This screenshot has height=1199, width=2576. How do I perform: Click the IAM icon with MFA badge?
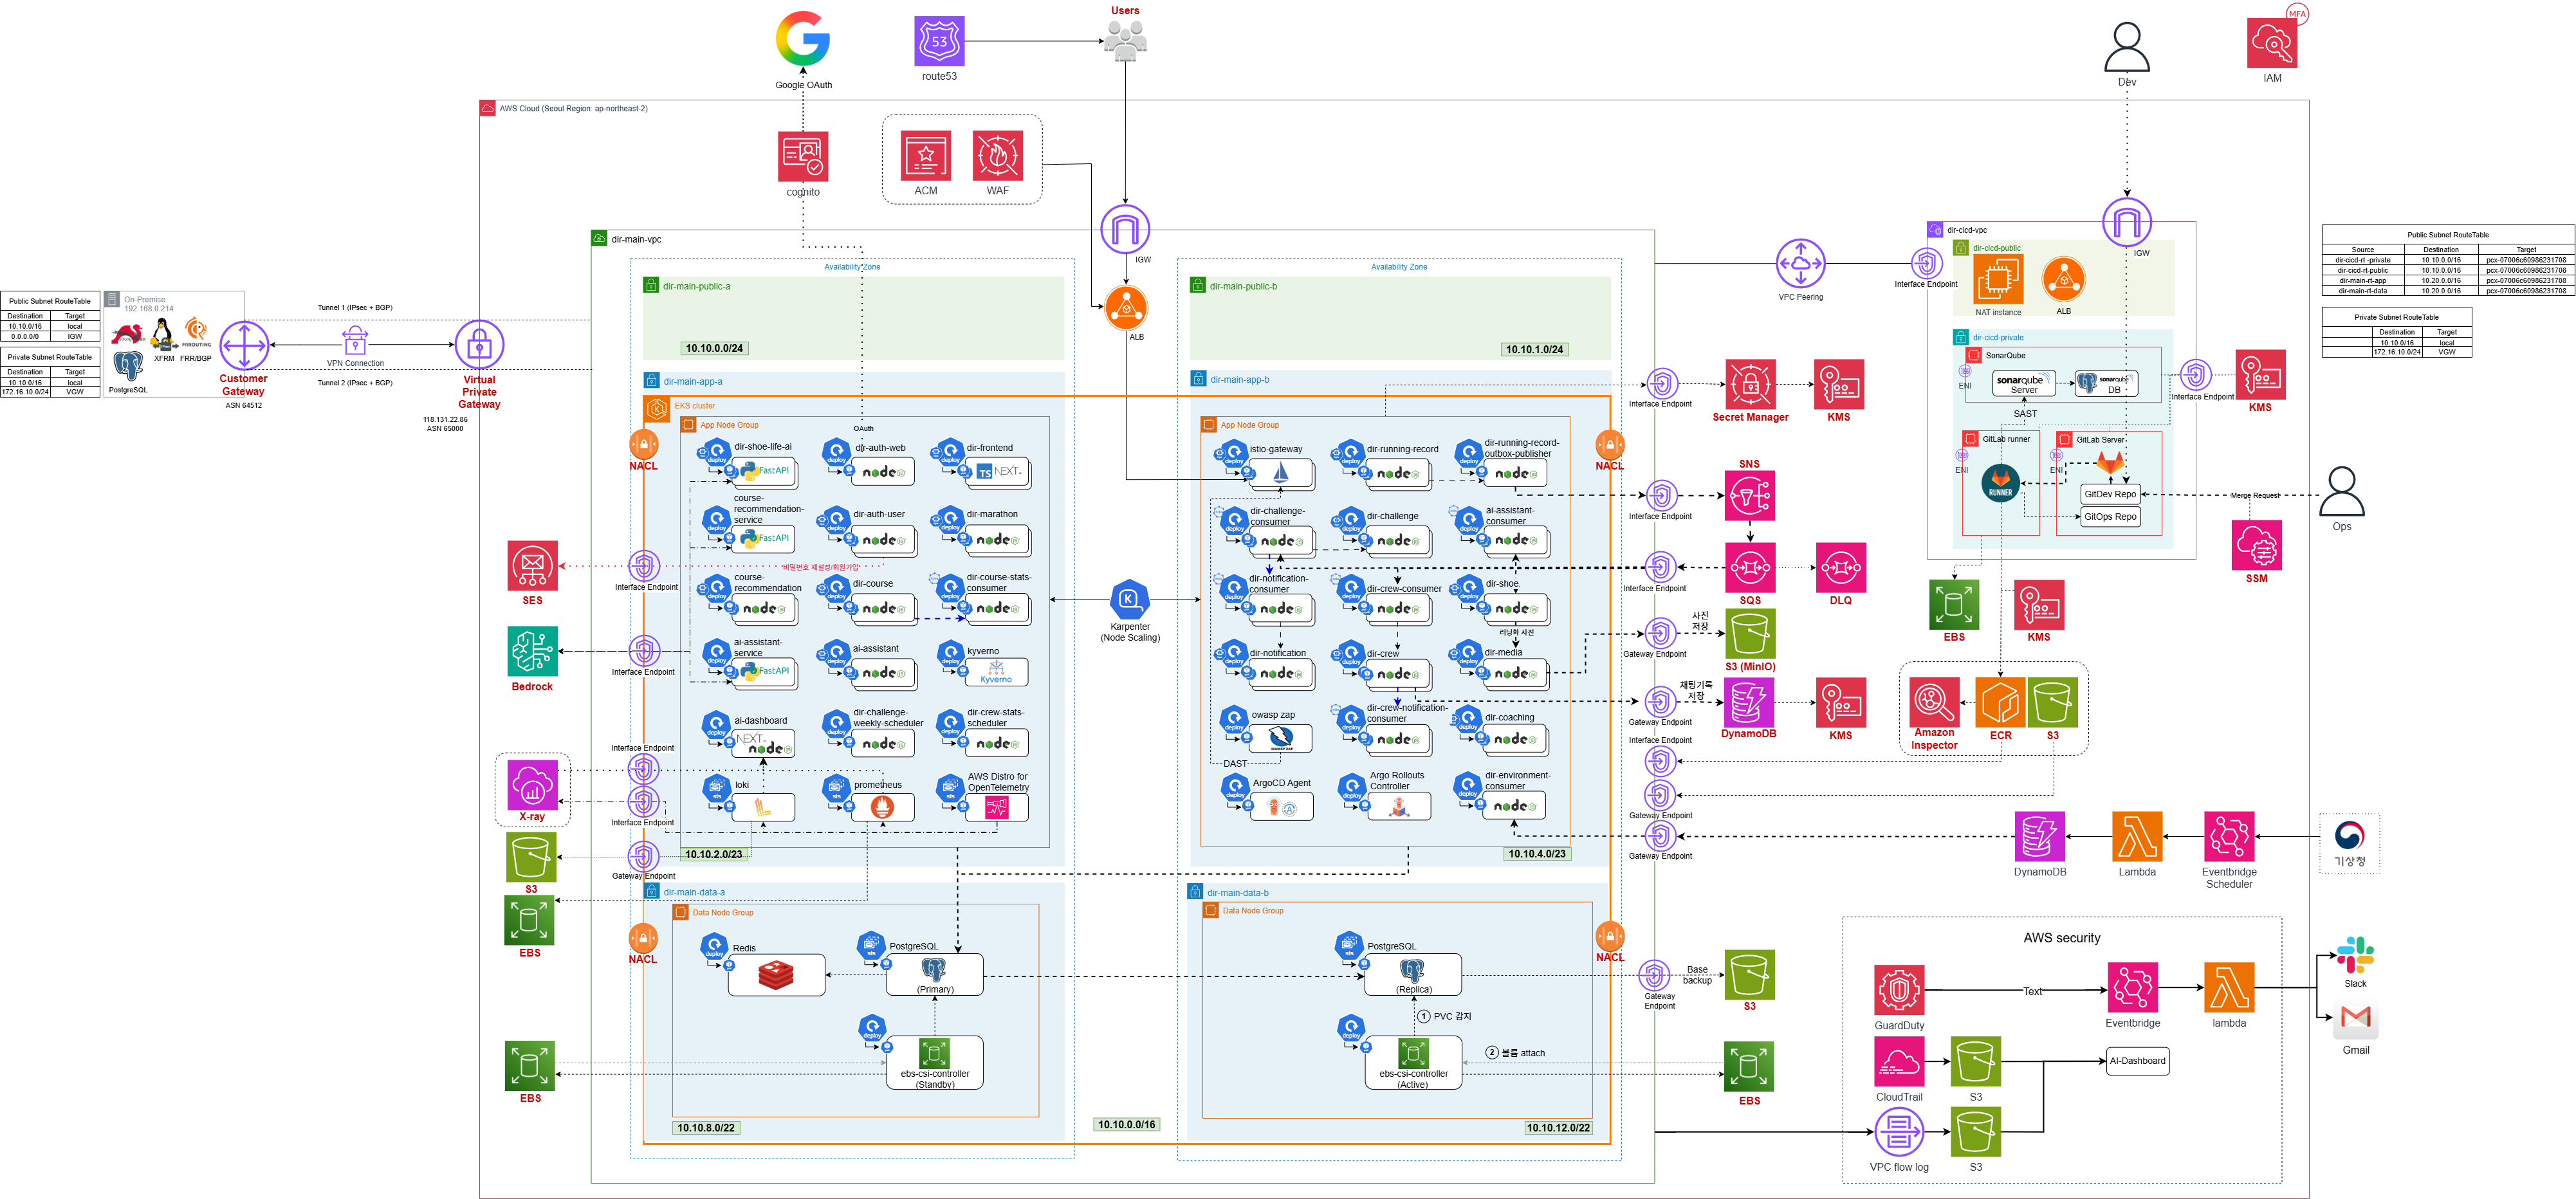pyautogui.click(x=2272, y=43)
